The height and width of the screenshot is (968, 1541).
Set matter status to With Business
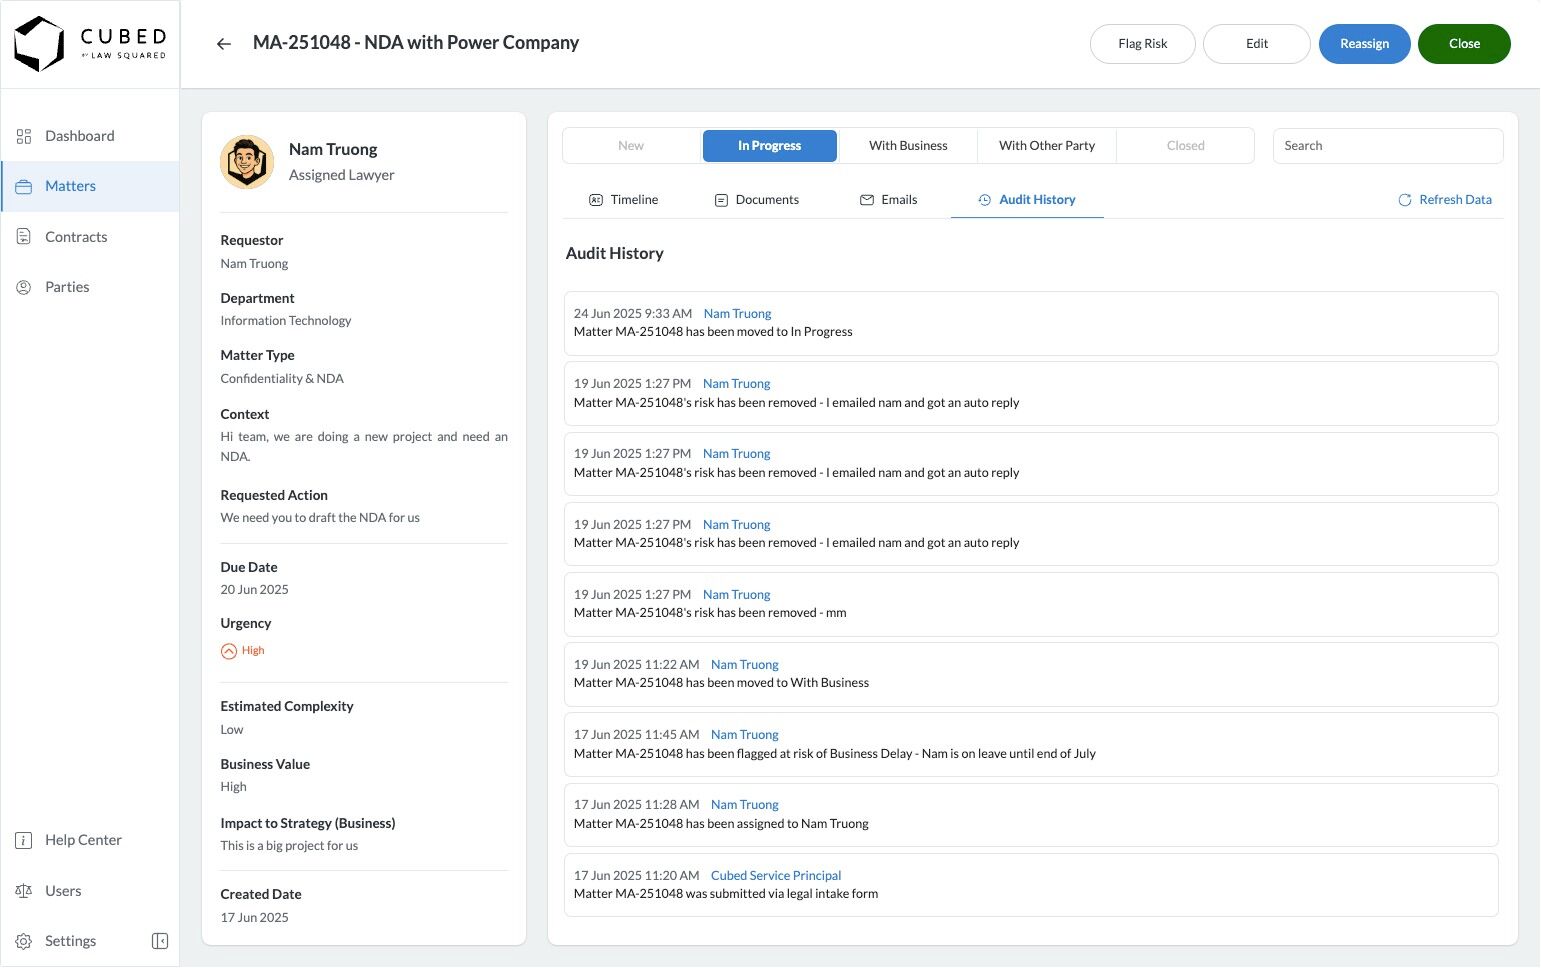(908, 146)
